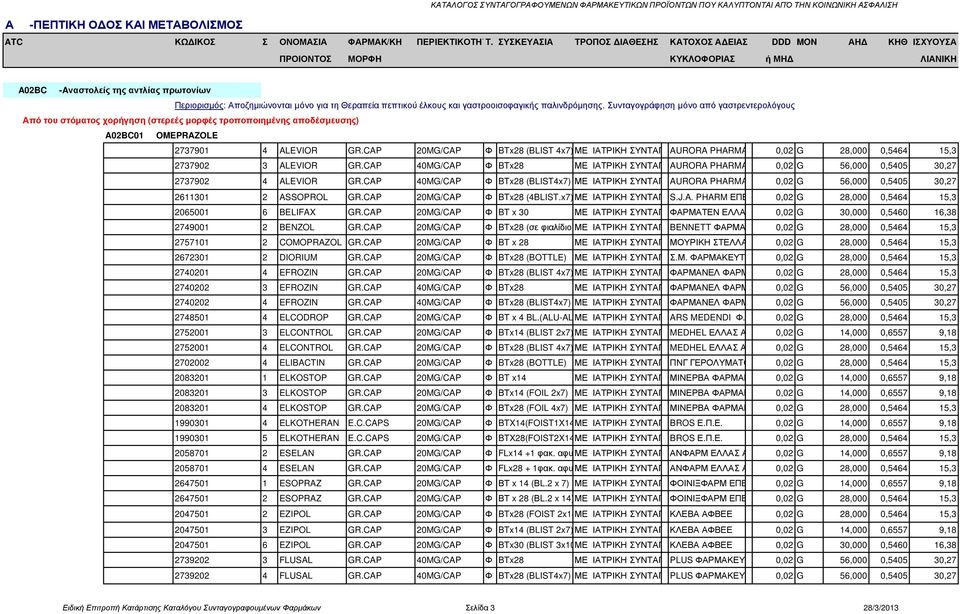Click the product name 'ELIBACTIN'

pos(302,363)
